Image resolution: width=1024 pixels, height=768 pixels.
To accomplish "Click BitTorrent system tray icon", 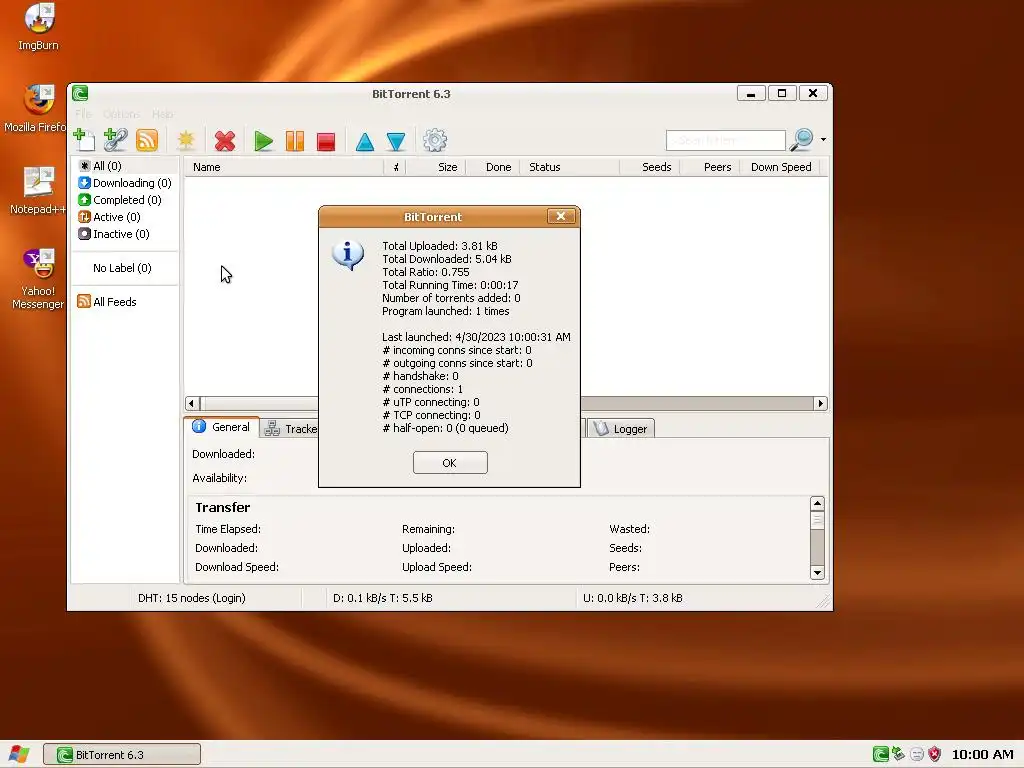I will click(x=880, y=754).
